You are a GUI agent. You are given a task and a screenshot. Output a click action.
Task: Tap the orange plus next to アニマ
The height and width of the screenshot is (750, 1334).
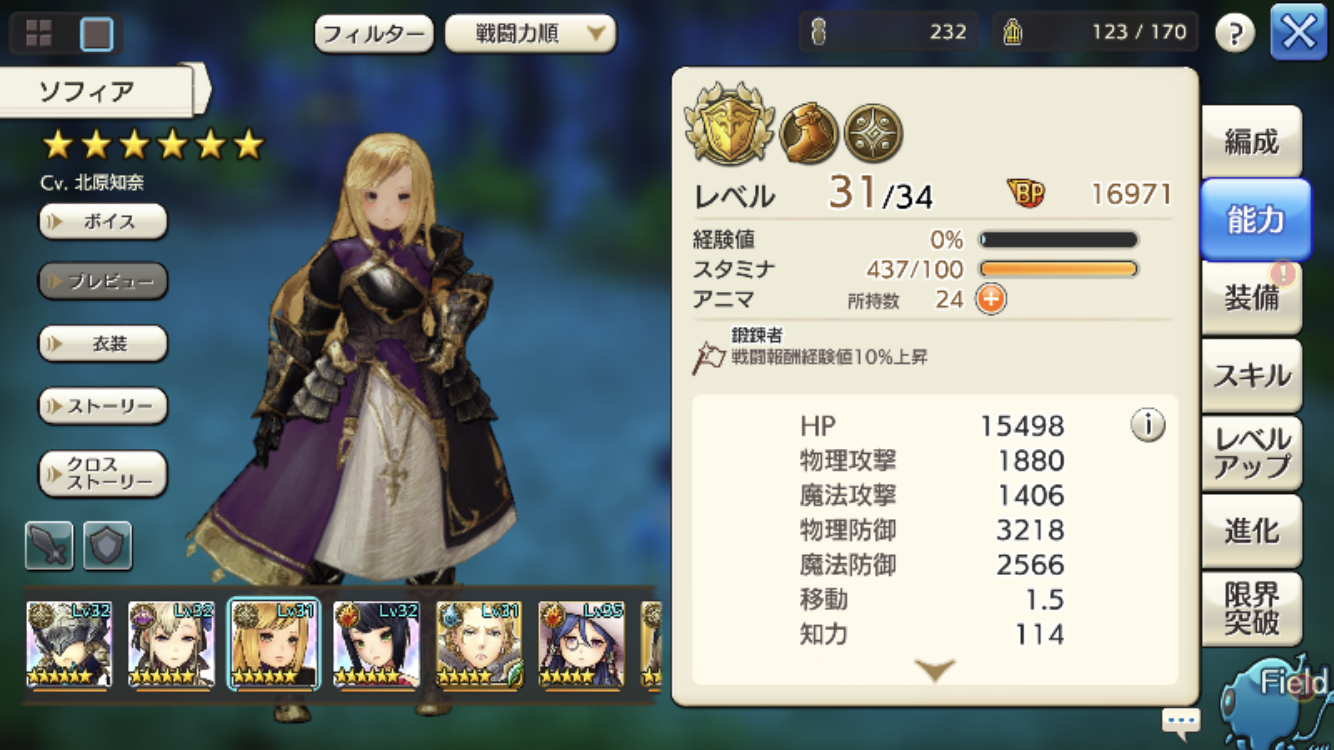point(991,299)
